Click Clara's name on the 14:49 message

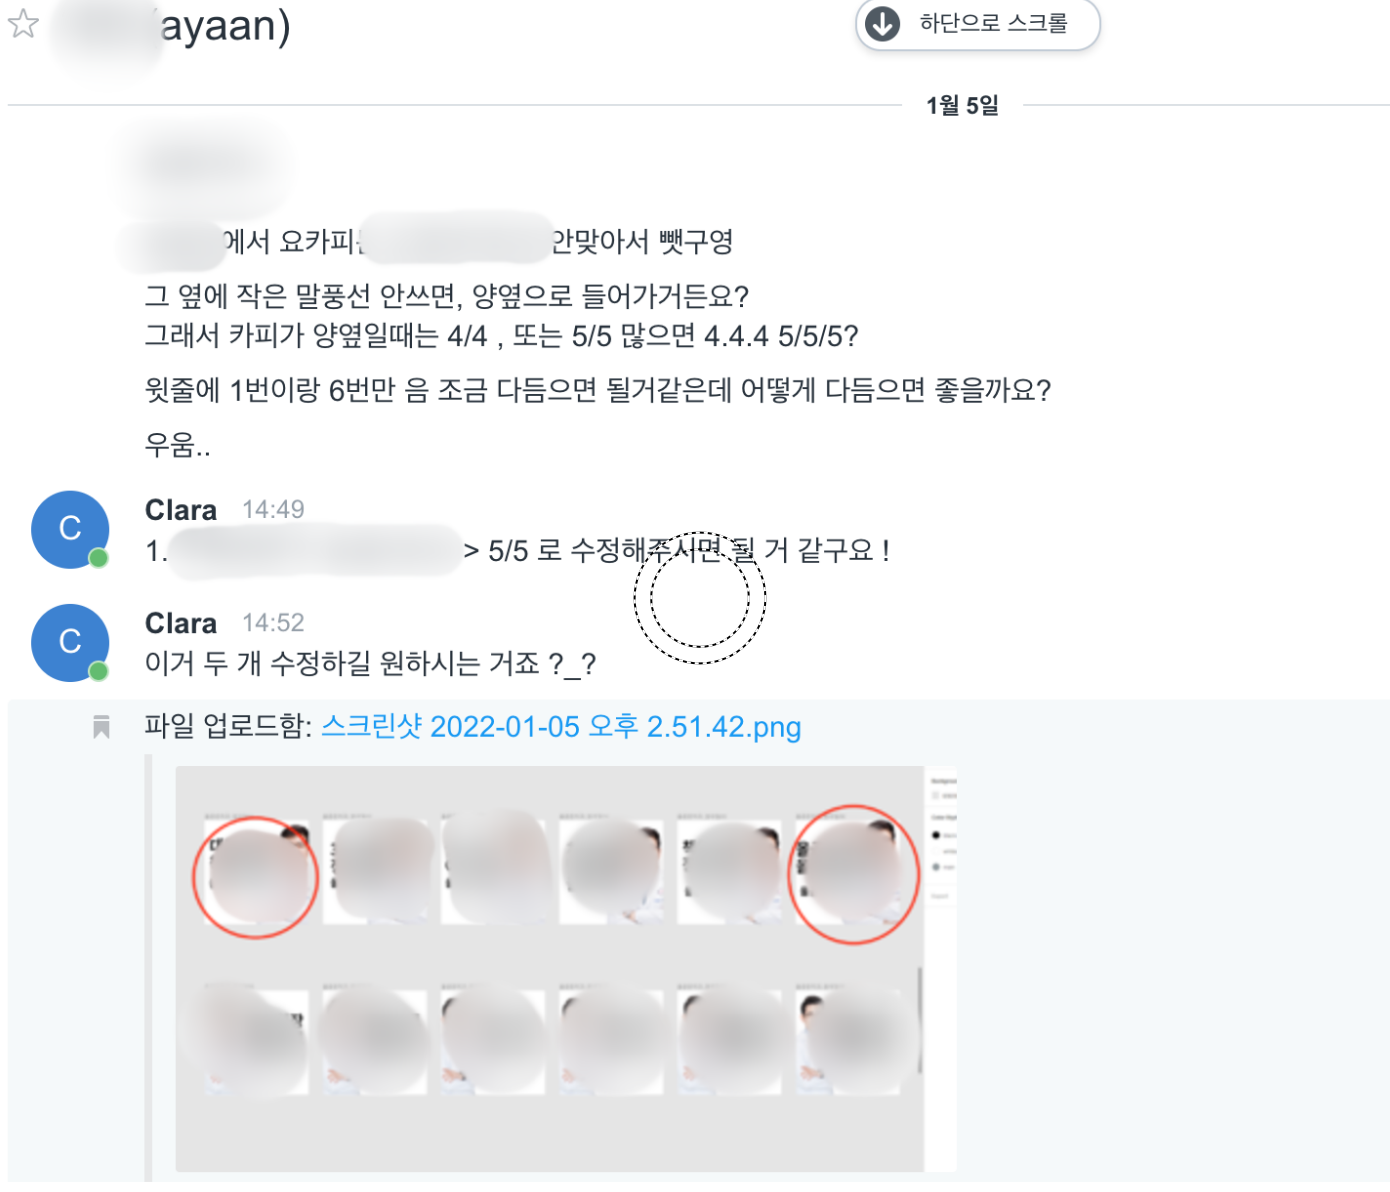point(181,510)
